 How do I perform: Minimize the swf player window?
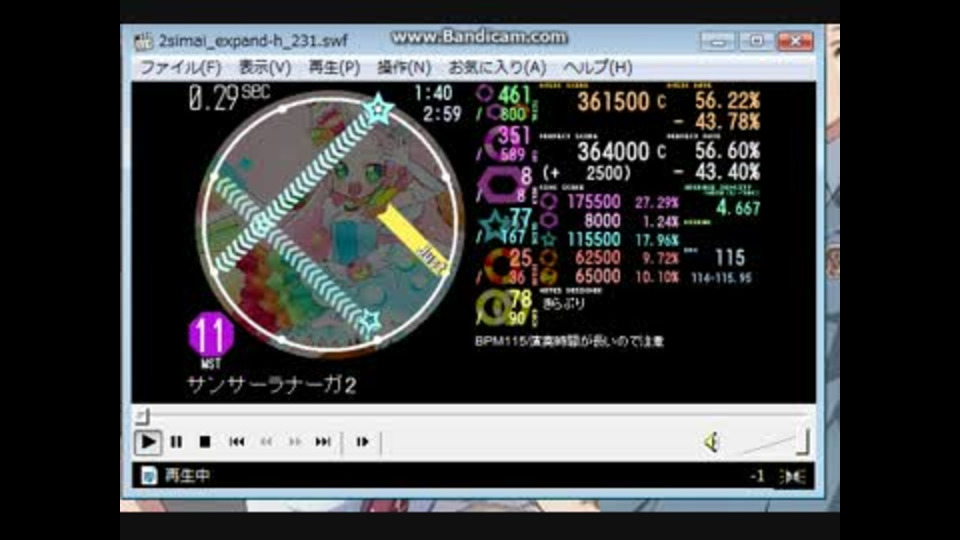(x=718, y=42)
